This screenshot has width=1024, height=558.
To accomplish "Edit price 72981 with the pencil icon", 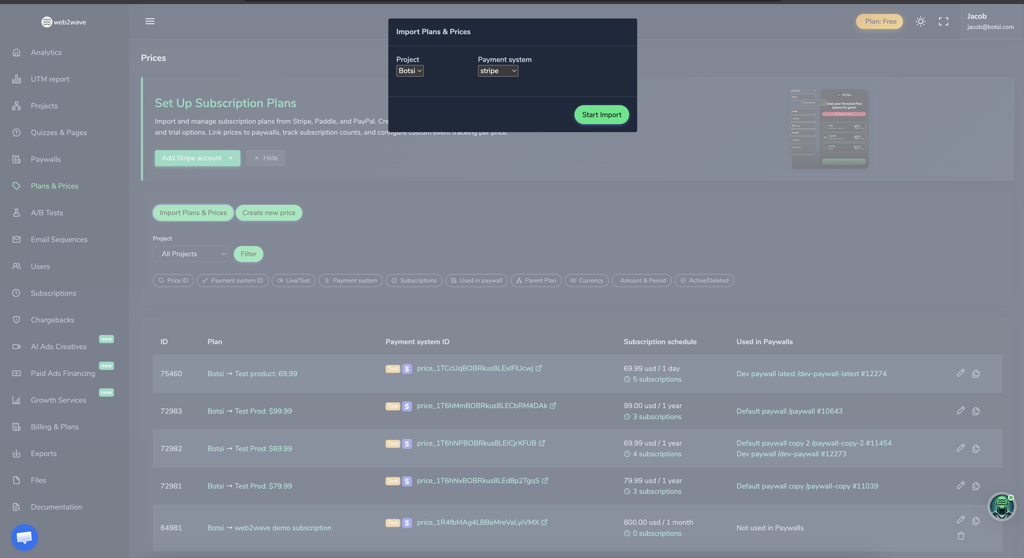I will pos(961,485).
